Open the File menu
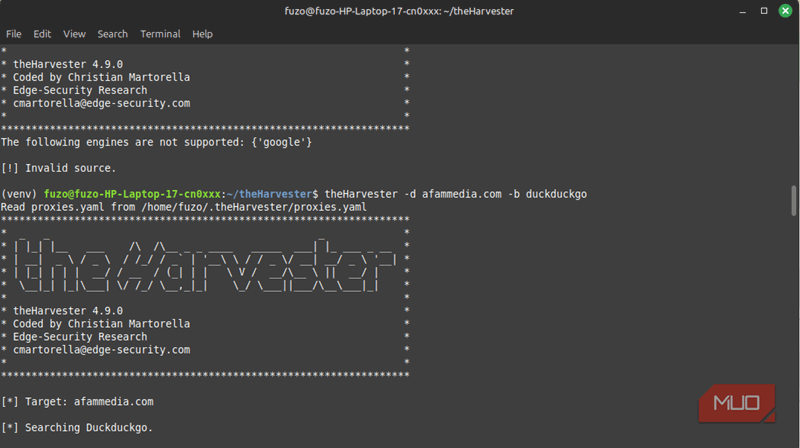 (14, 34)
